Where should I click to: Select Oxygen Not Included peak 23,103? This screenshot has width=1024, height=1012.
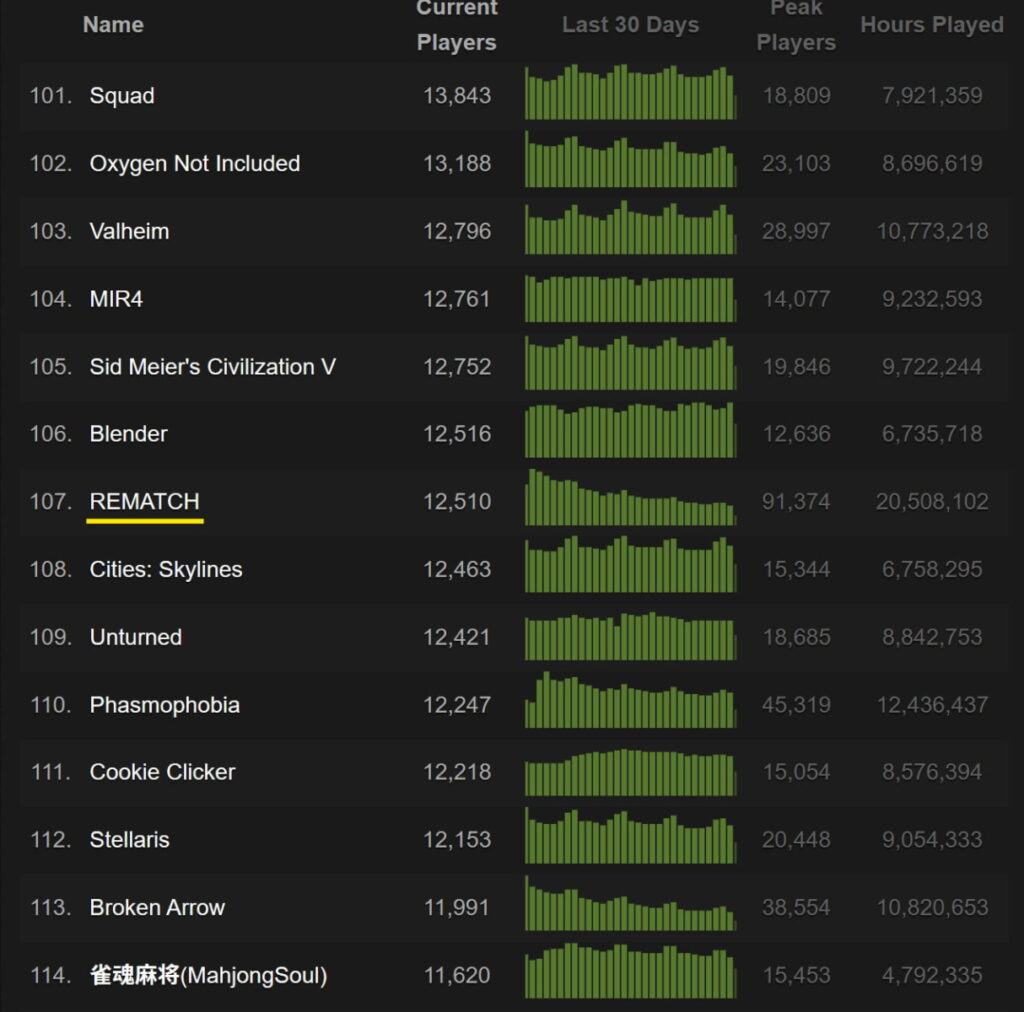(x=796, y=163)
